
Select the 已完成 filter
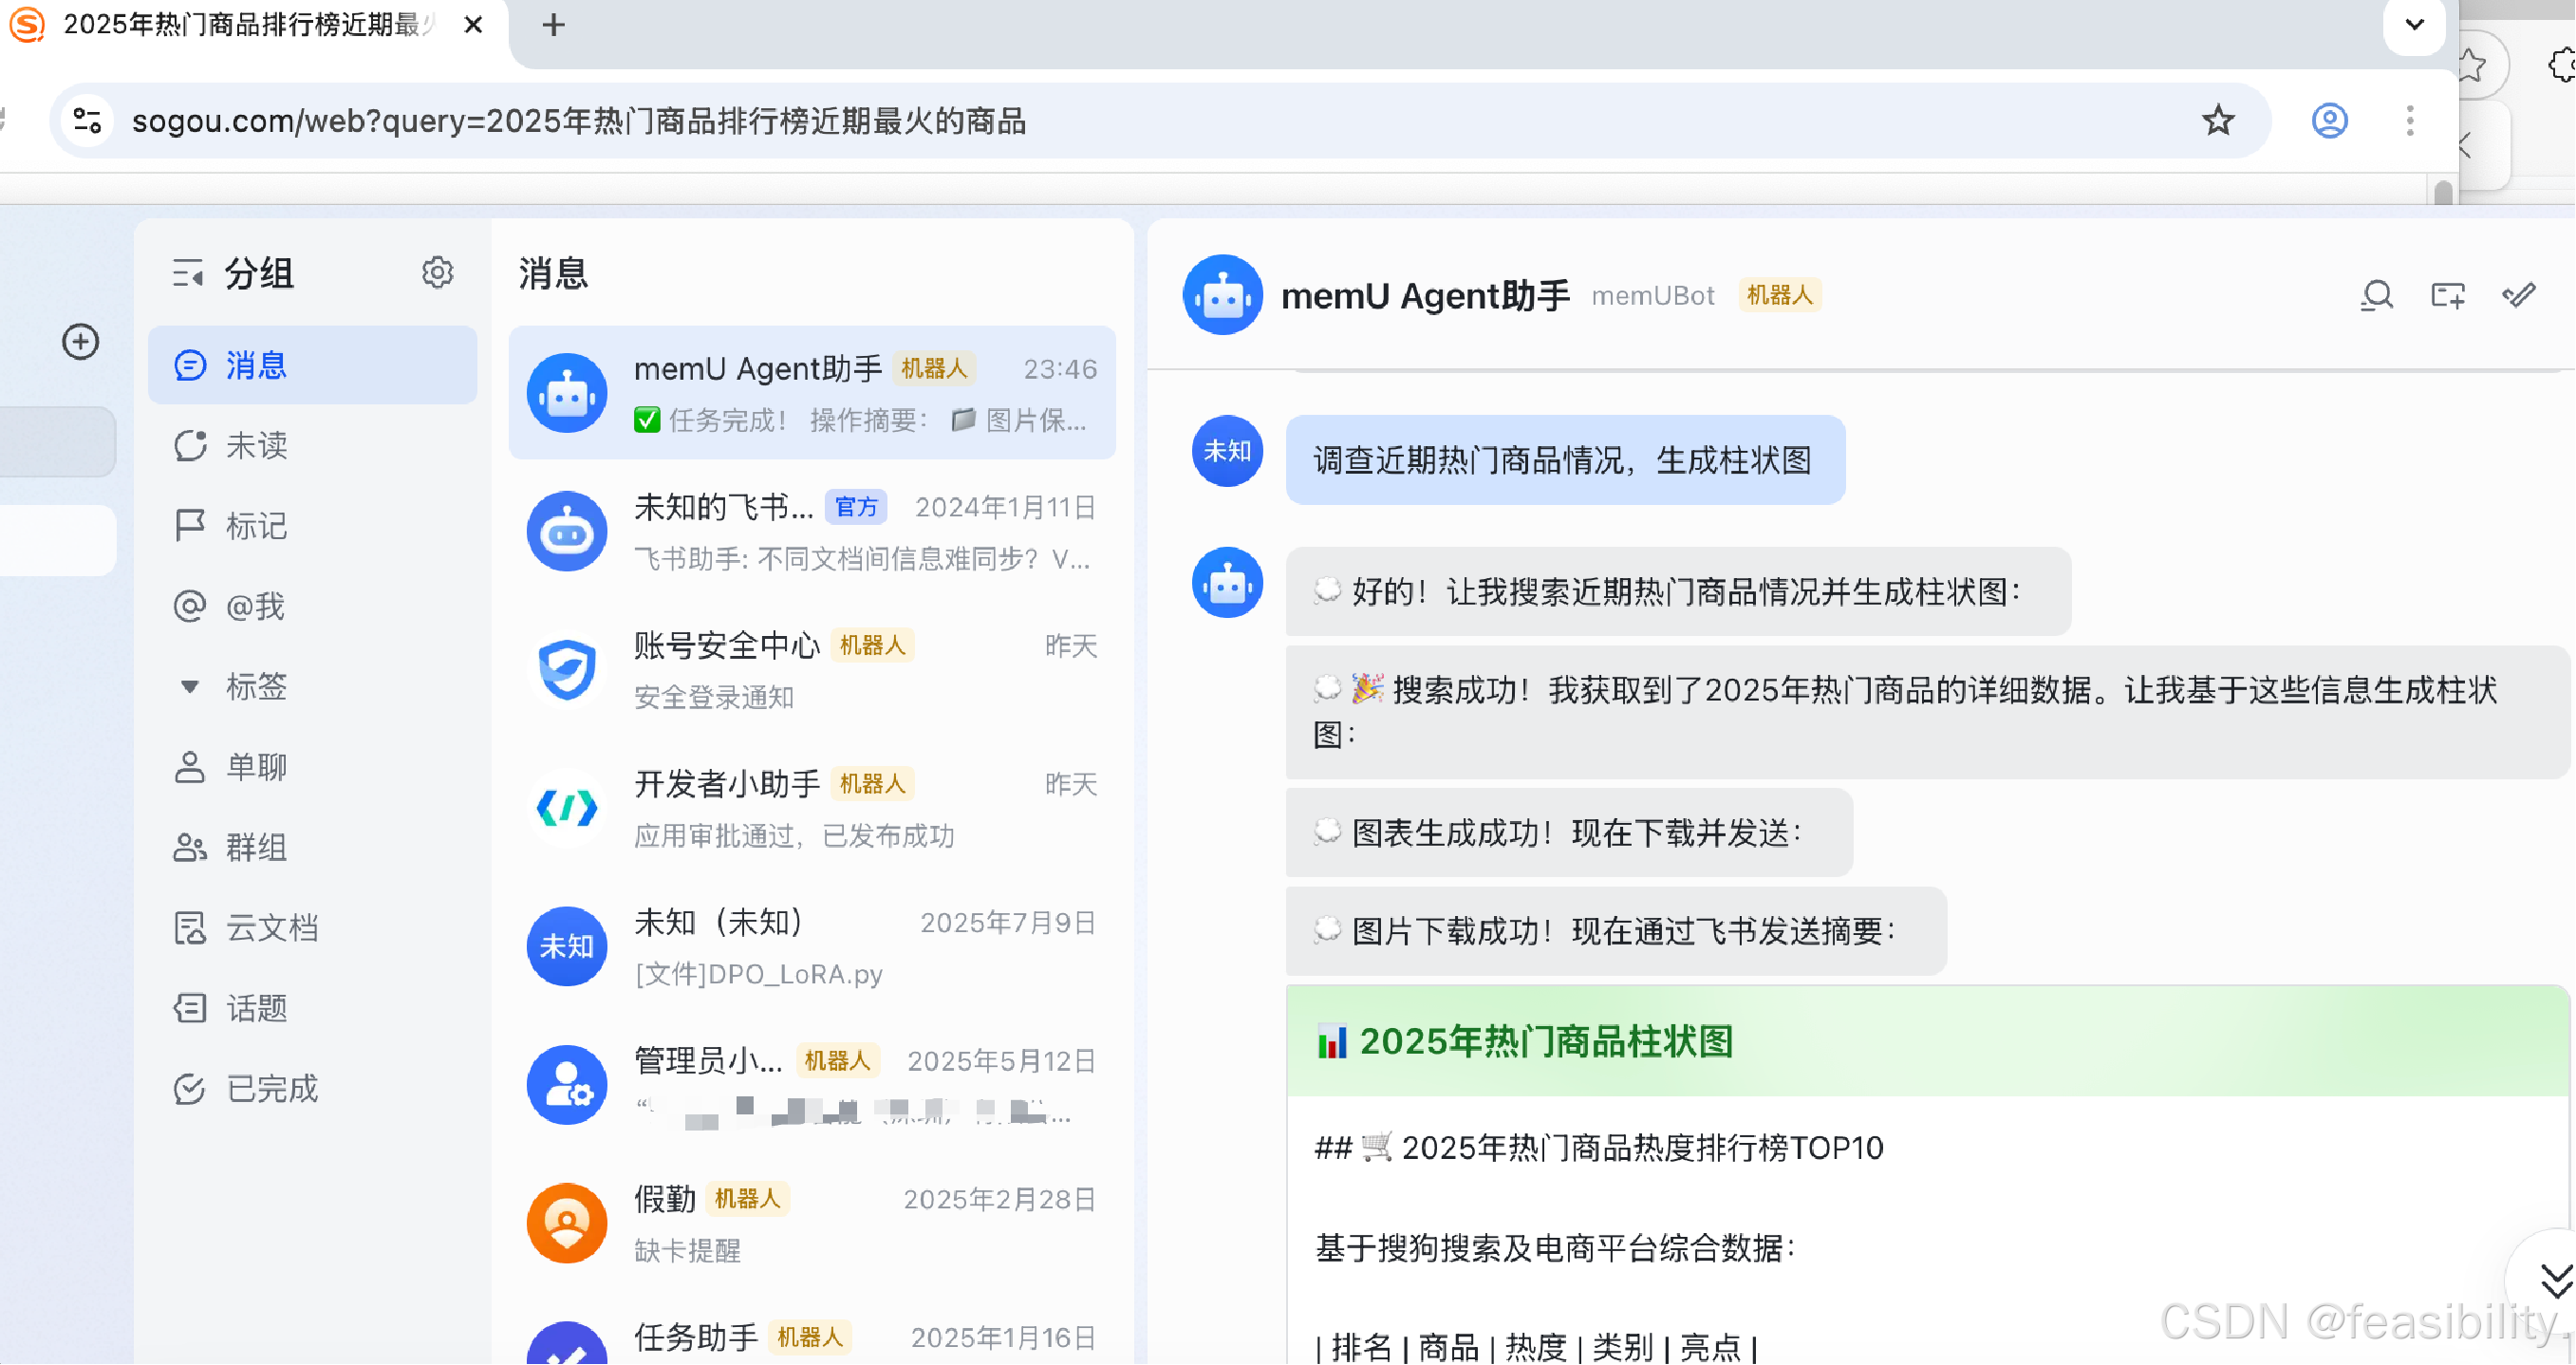pos(271,1088)
